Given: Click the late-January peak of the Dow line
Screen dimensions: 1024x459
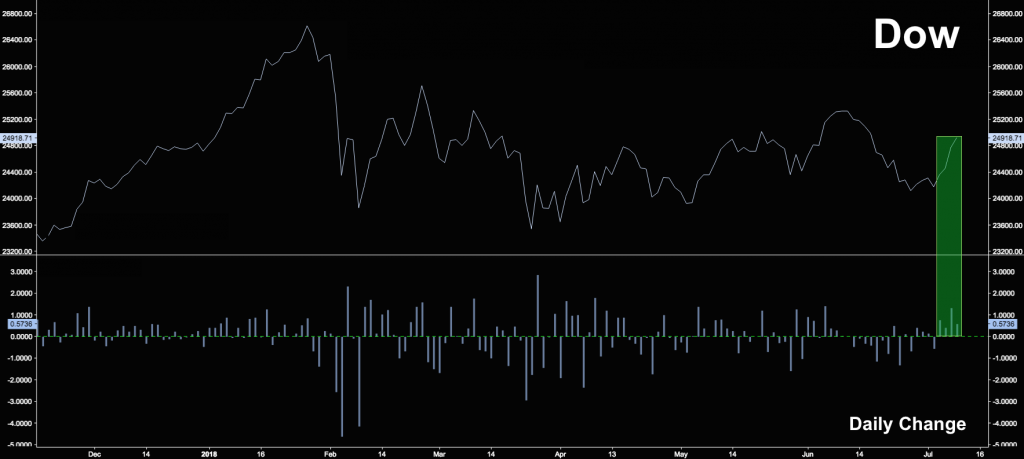Looking at the screenshot, I should pos(307,26).
